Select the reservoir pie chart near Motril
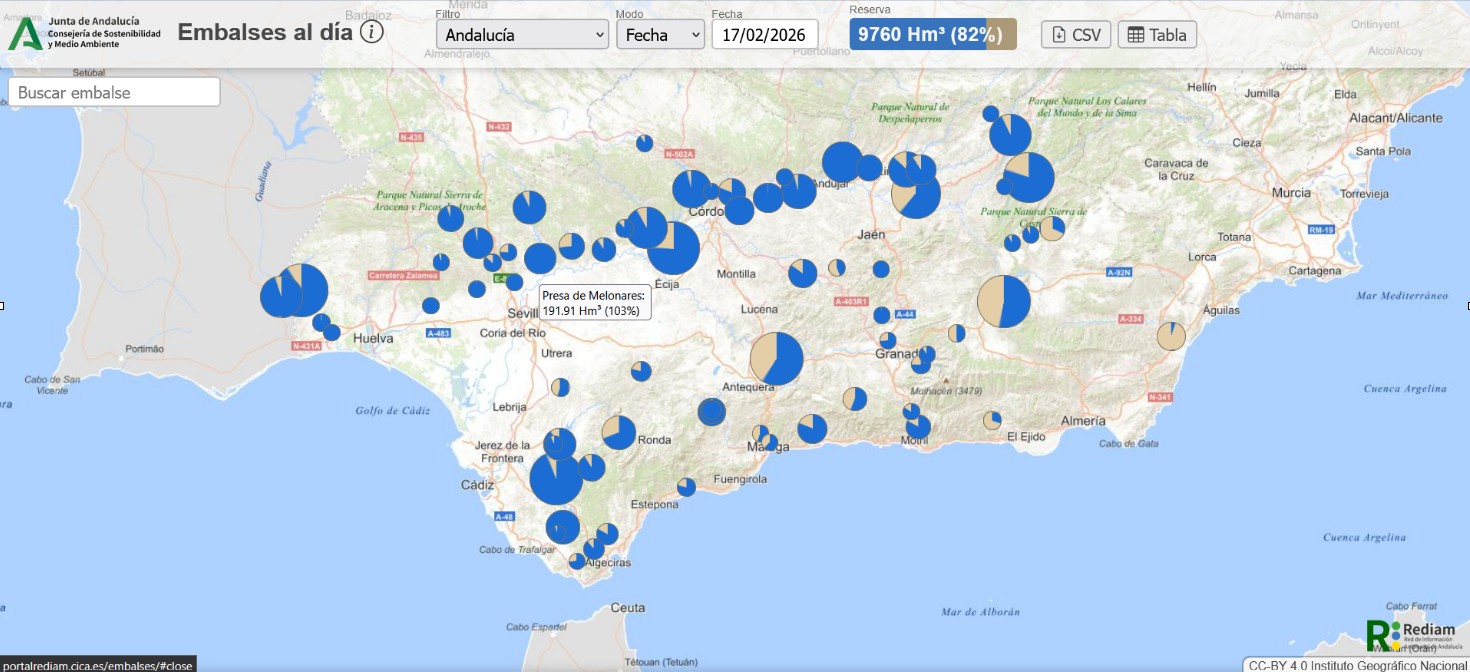This screenshot has width=1470, height=672. click(918, 427)
